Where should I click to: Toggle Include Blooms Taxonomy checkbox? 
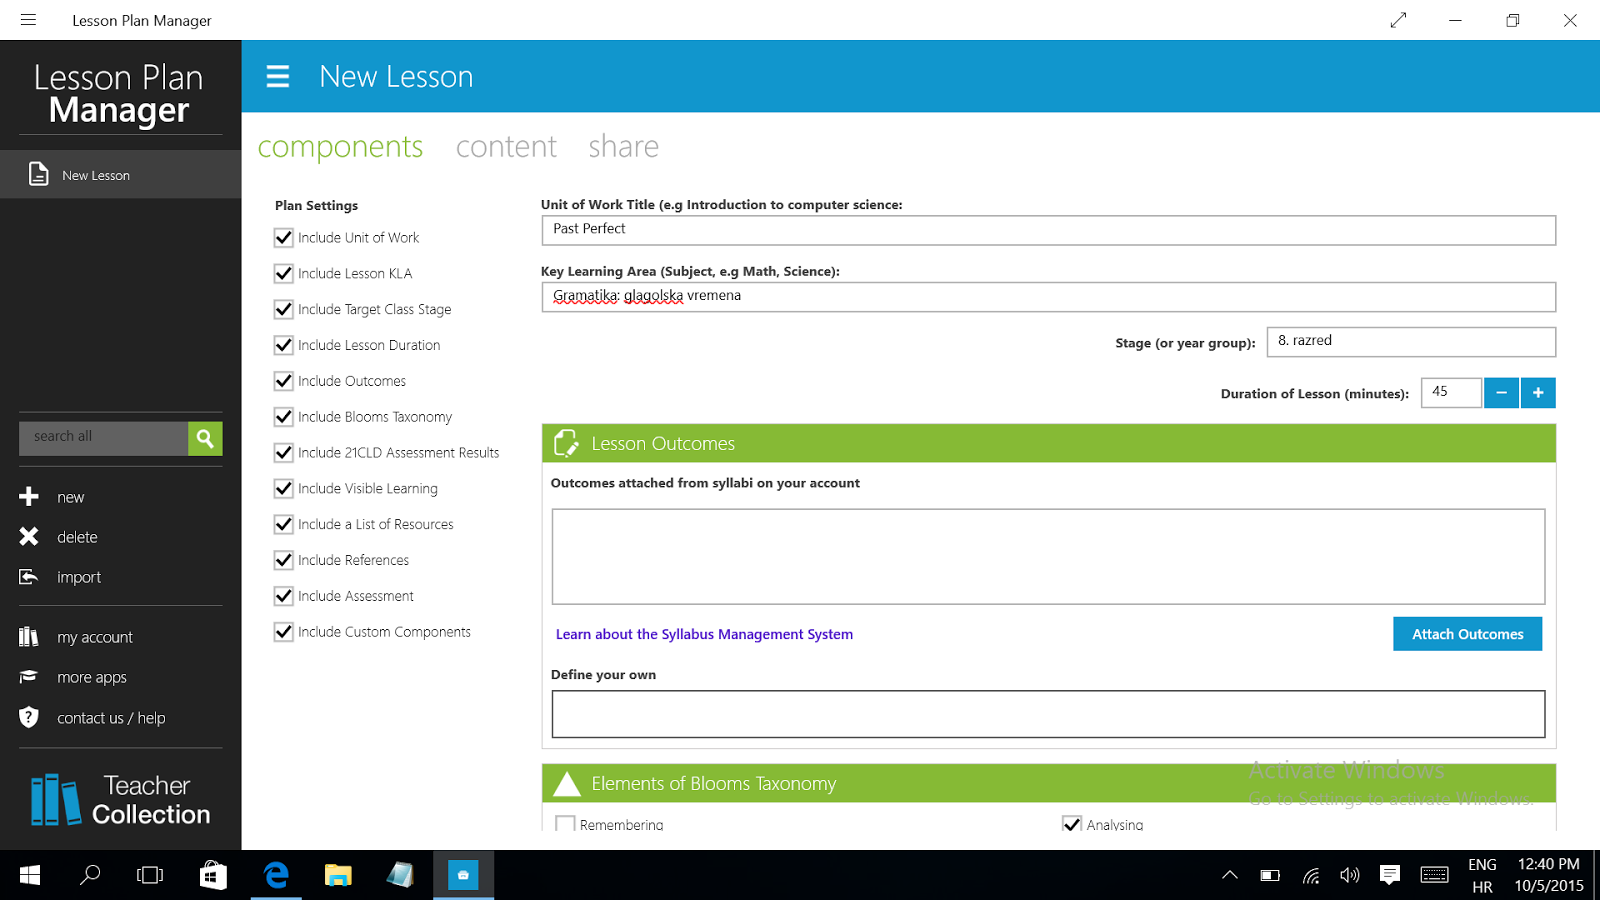click(284, 417)
